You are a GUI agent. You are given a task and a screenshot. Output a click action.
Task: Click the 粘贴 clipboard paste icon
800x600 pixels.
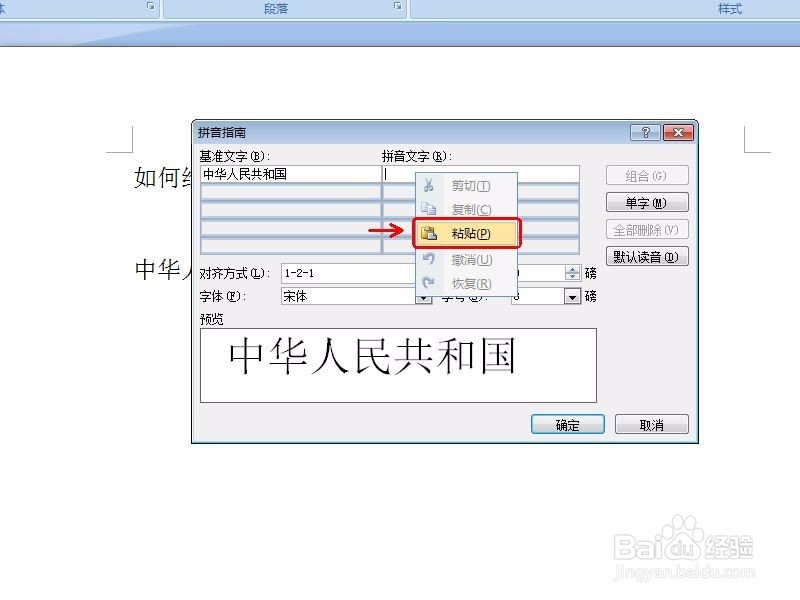tap(429, 232)
